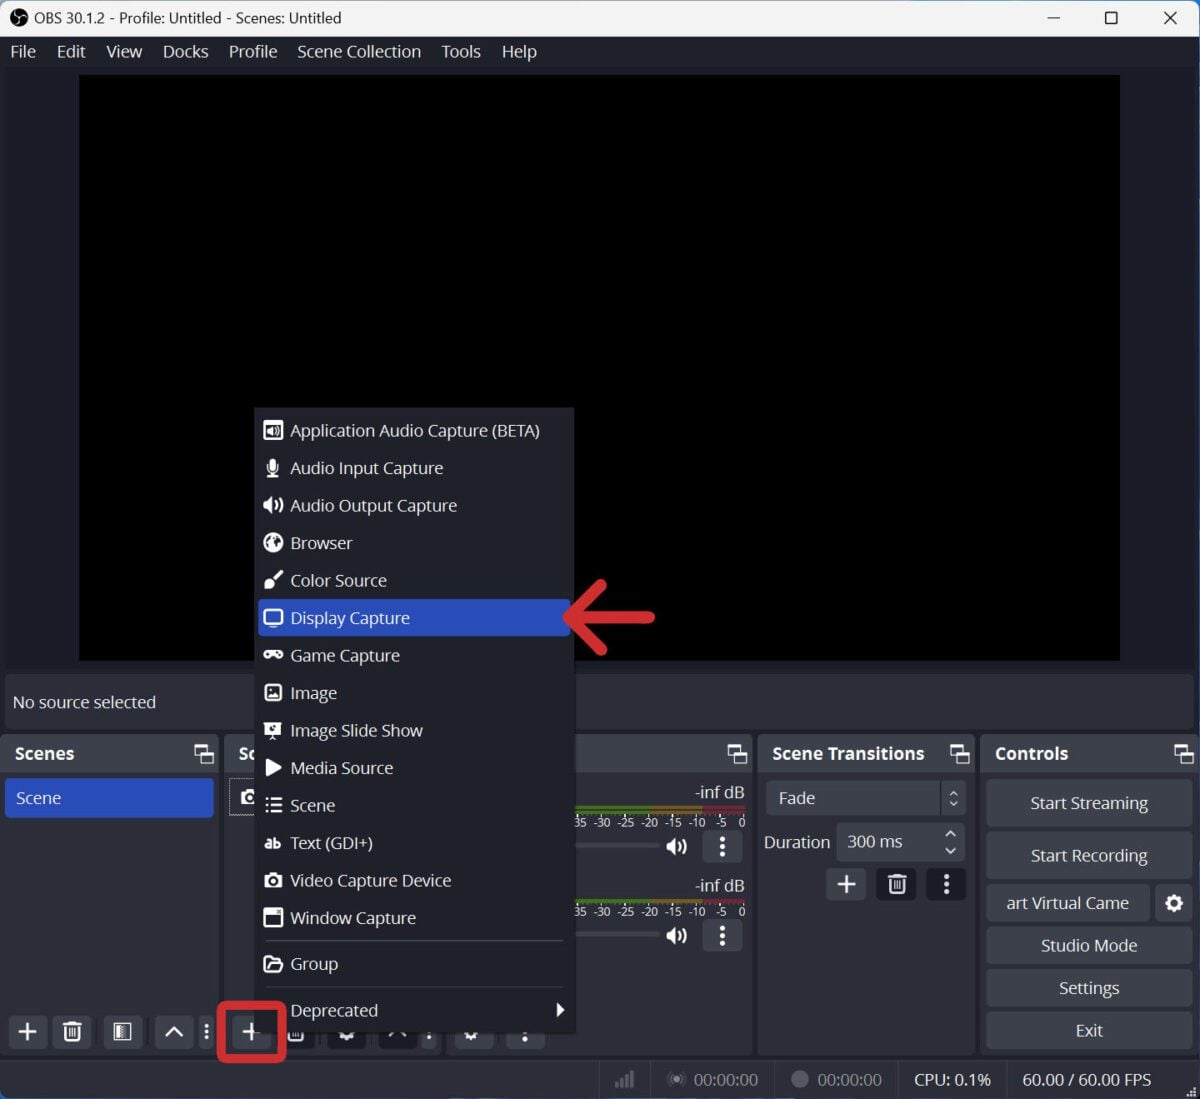The height and width of the screenshot is (1099, 1200).
Task: Open the Scene Transitions pop-out icon
Action: pos(958,753)
